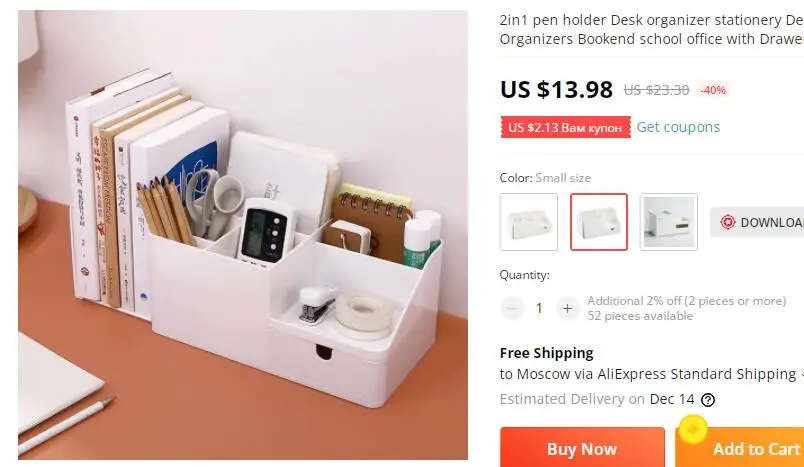The height and width of the screenshot is (467, 804).
Task: Click the crossed-out US $23.30 original price
Action: [656, 90]
